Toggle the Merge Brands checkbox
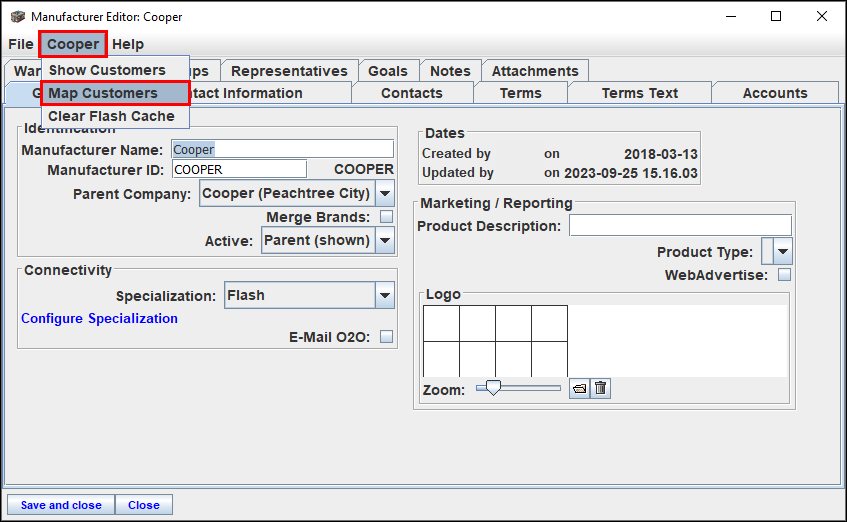This screenshot has width=847, height=522. [386, 217]
